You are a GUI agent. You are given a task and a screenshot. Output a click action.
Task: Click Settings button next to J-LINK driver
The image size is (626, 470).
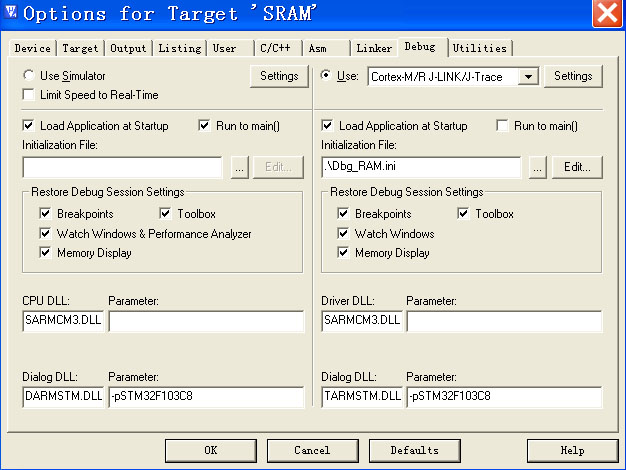click(573, 76)
